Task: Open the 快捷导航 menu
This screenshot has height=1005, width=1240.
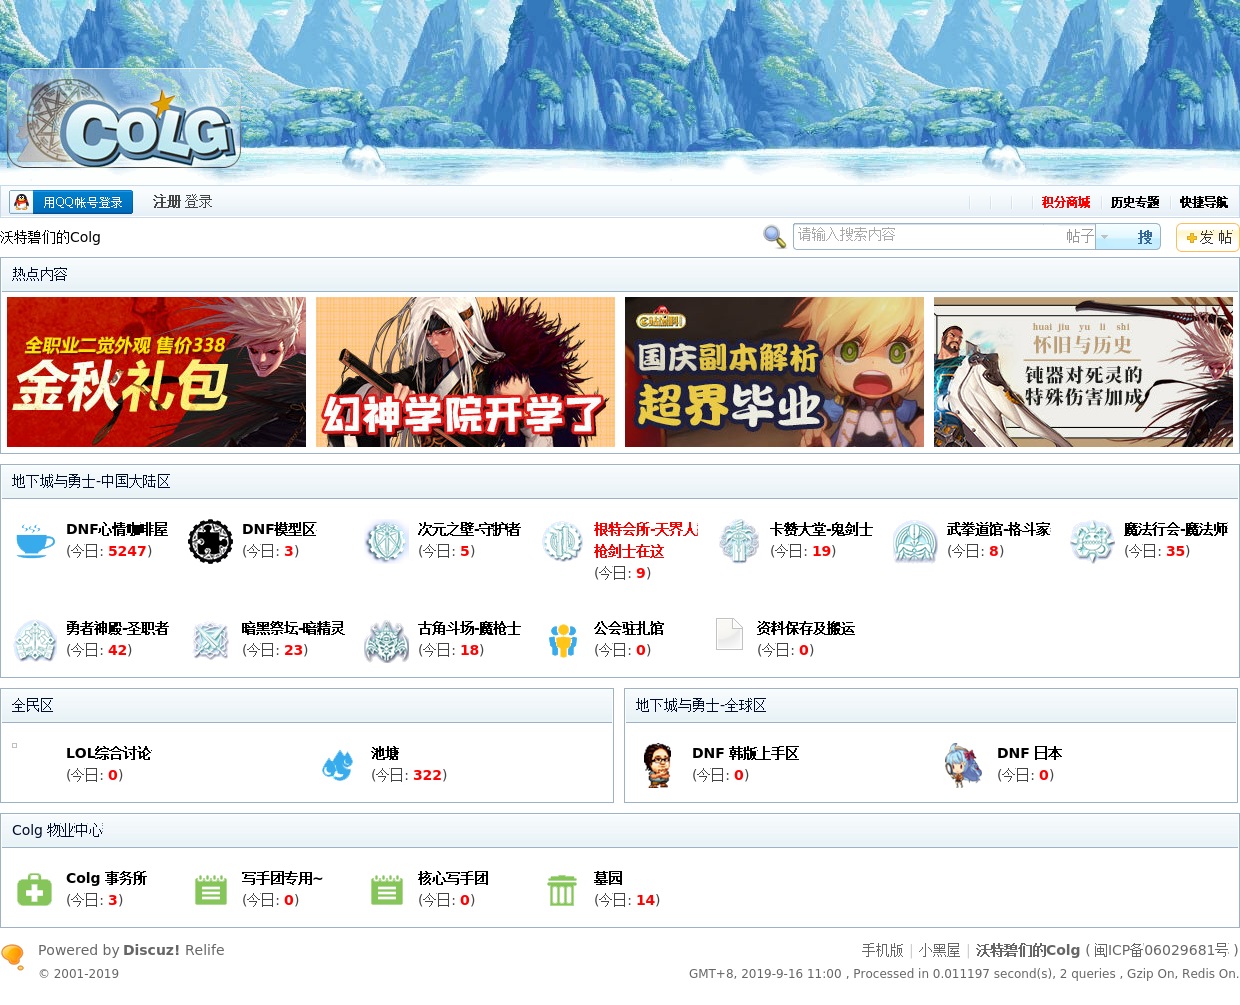Action: [x=1204, y=202]
